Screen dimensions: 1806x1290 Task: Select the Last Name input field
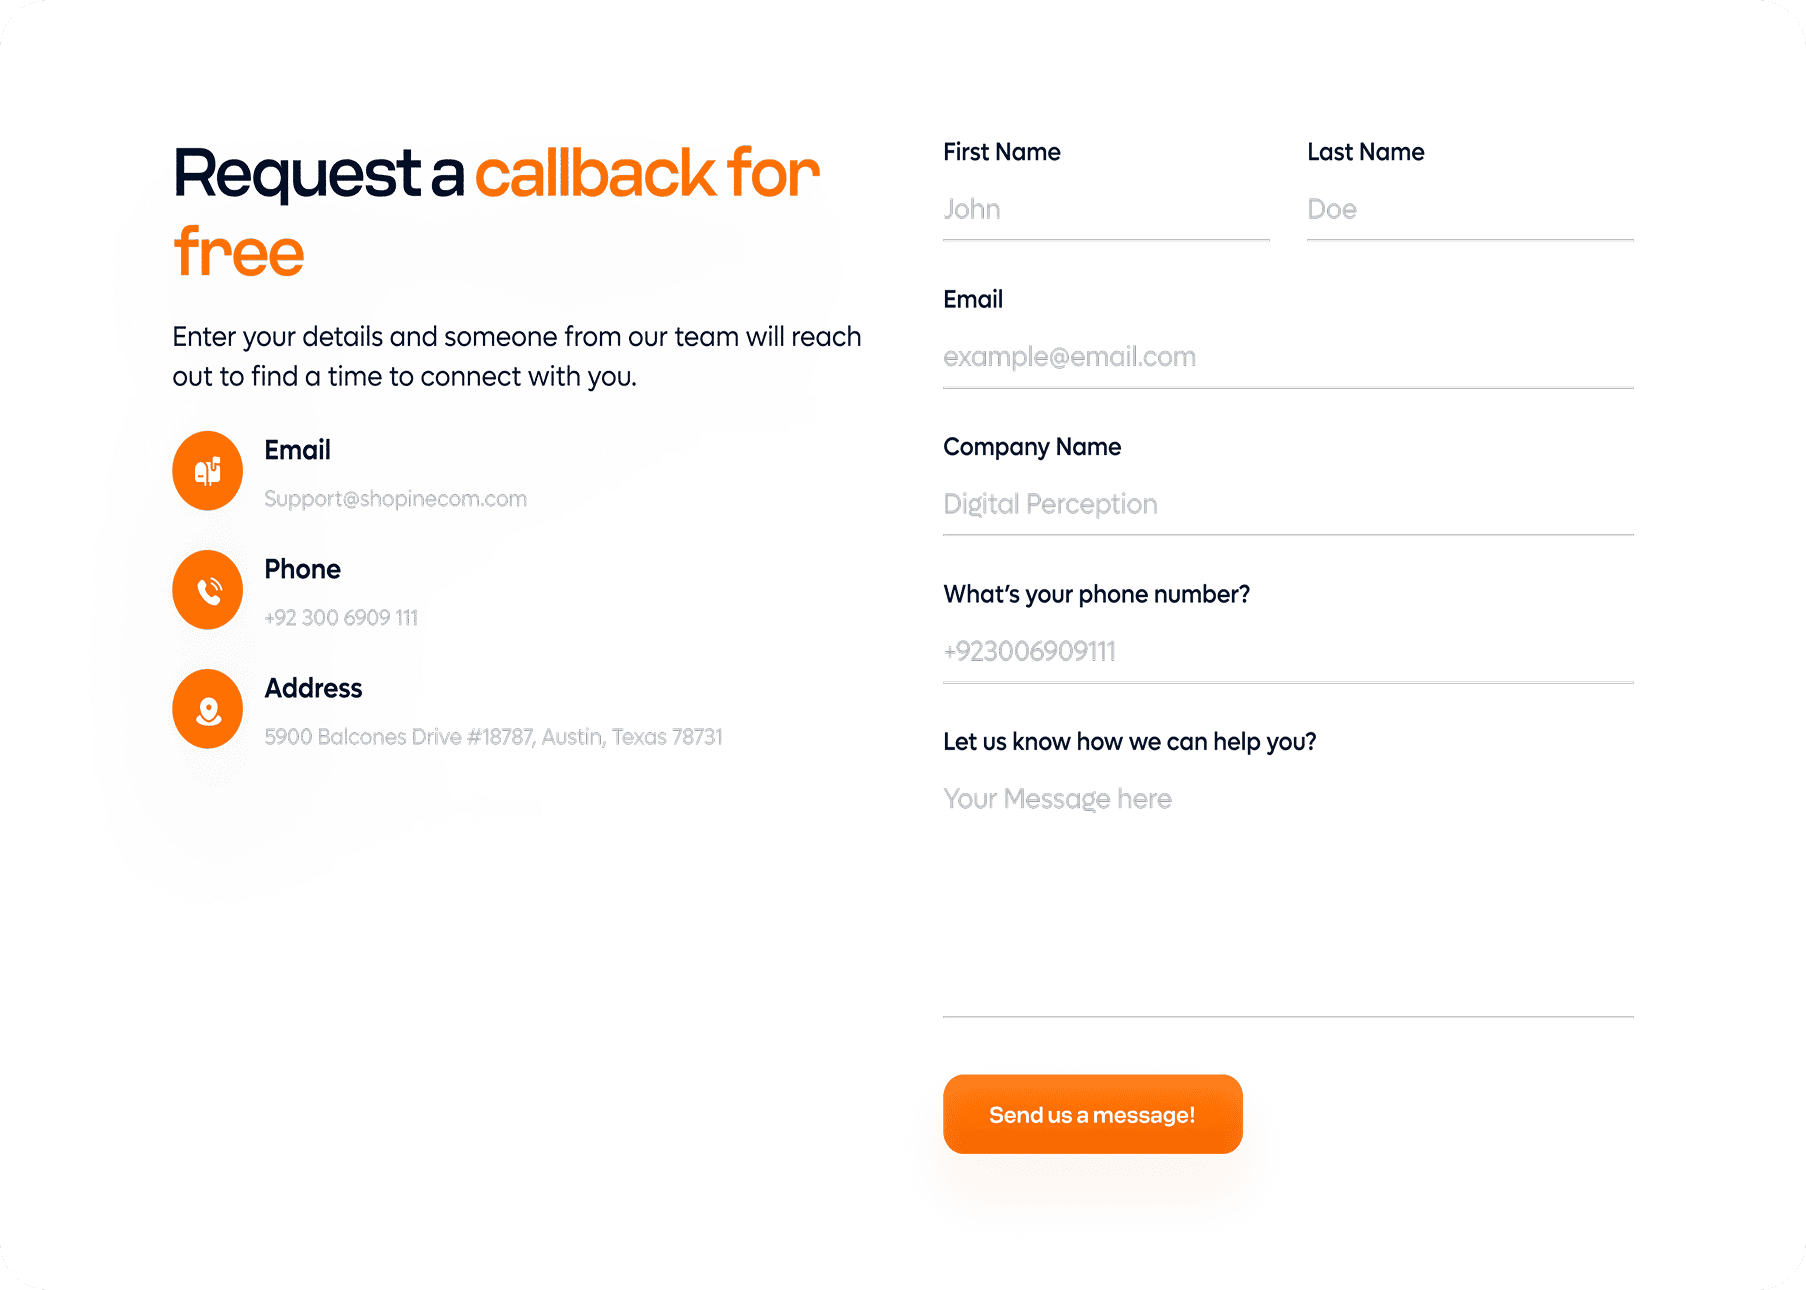point(1470,210)
